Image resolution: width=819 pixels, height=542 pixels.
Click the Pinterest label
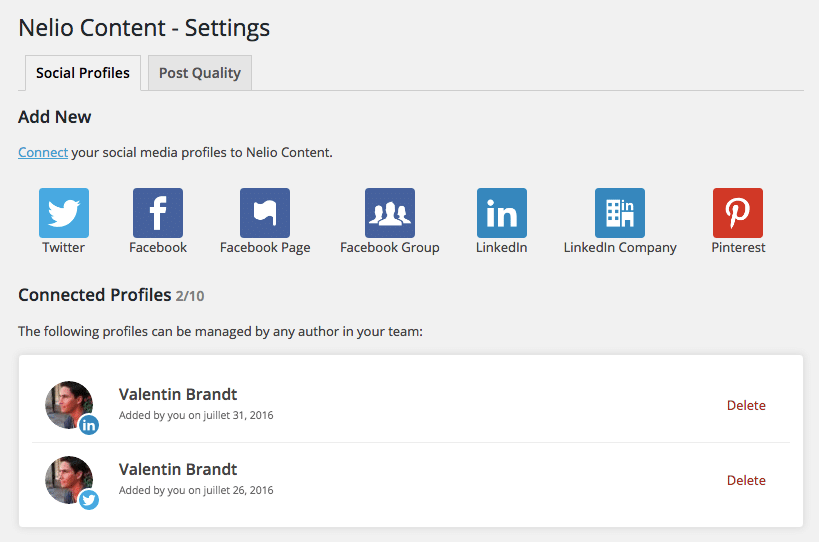[738, 248]
